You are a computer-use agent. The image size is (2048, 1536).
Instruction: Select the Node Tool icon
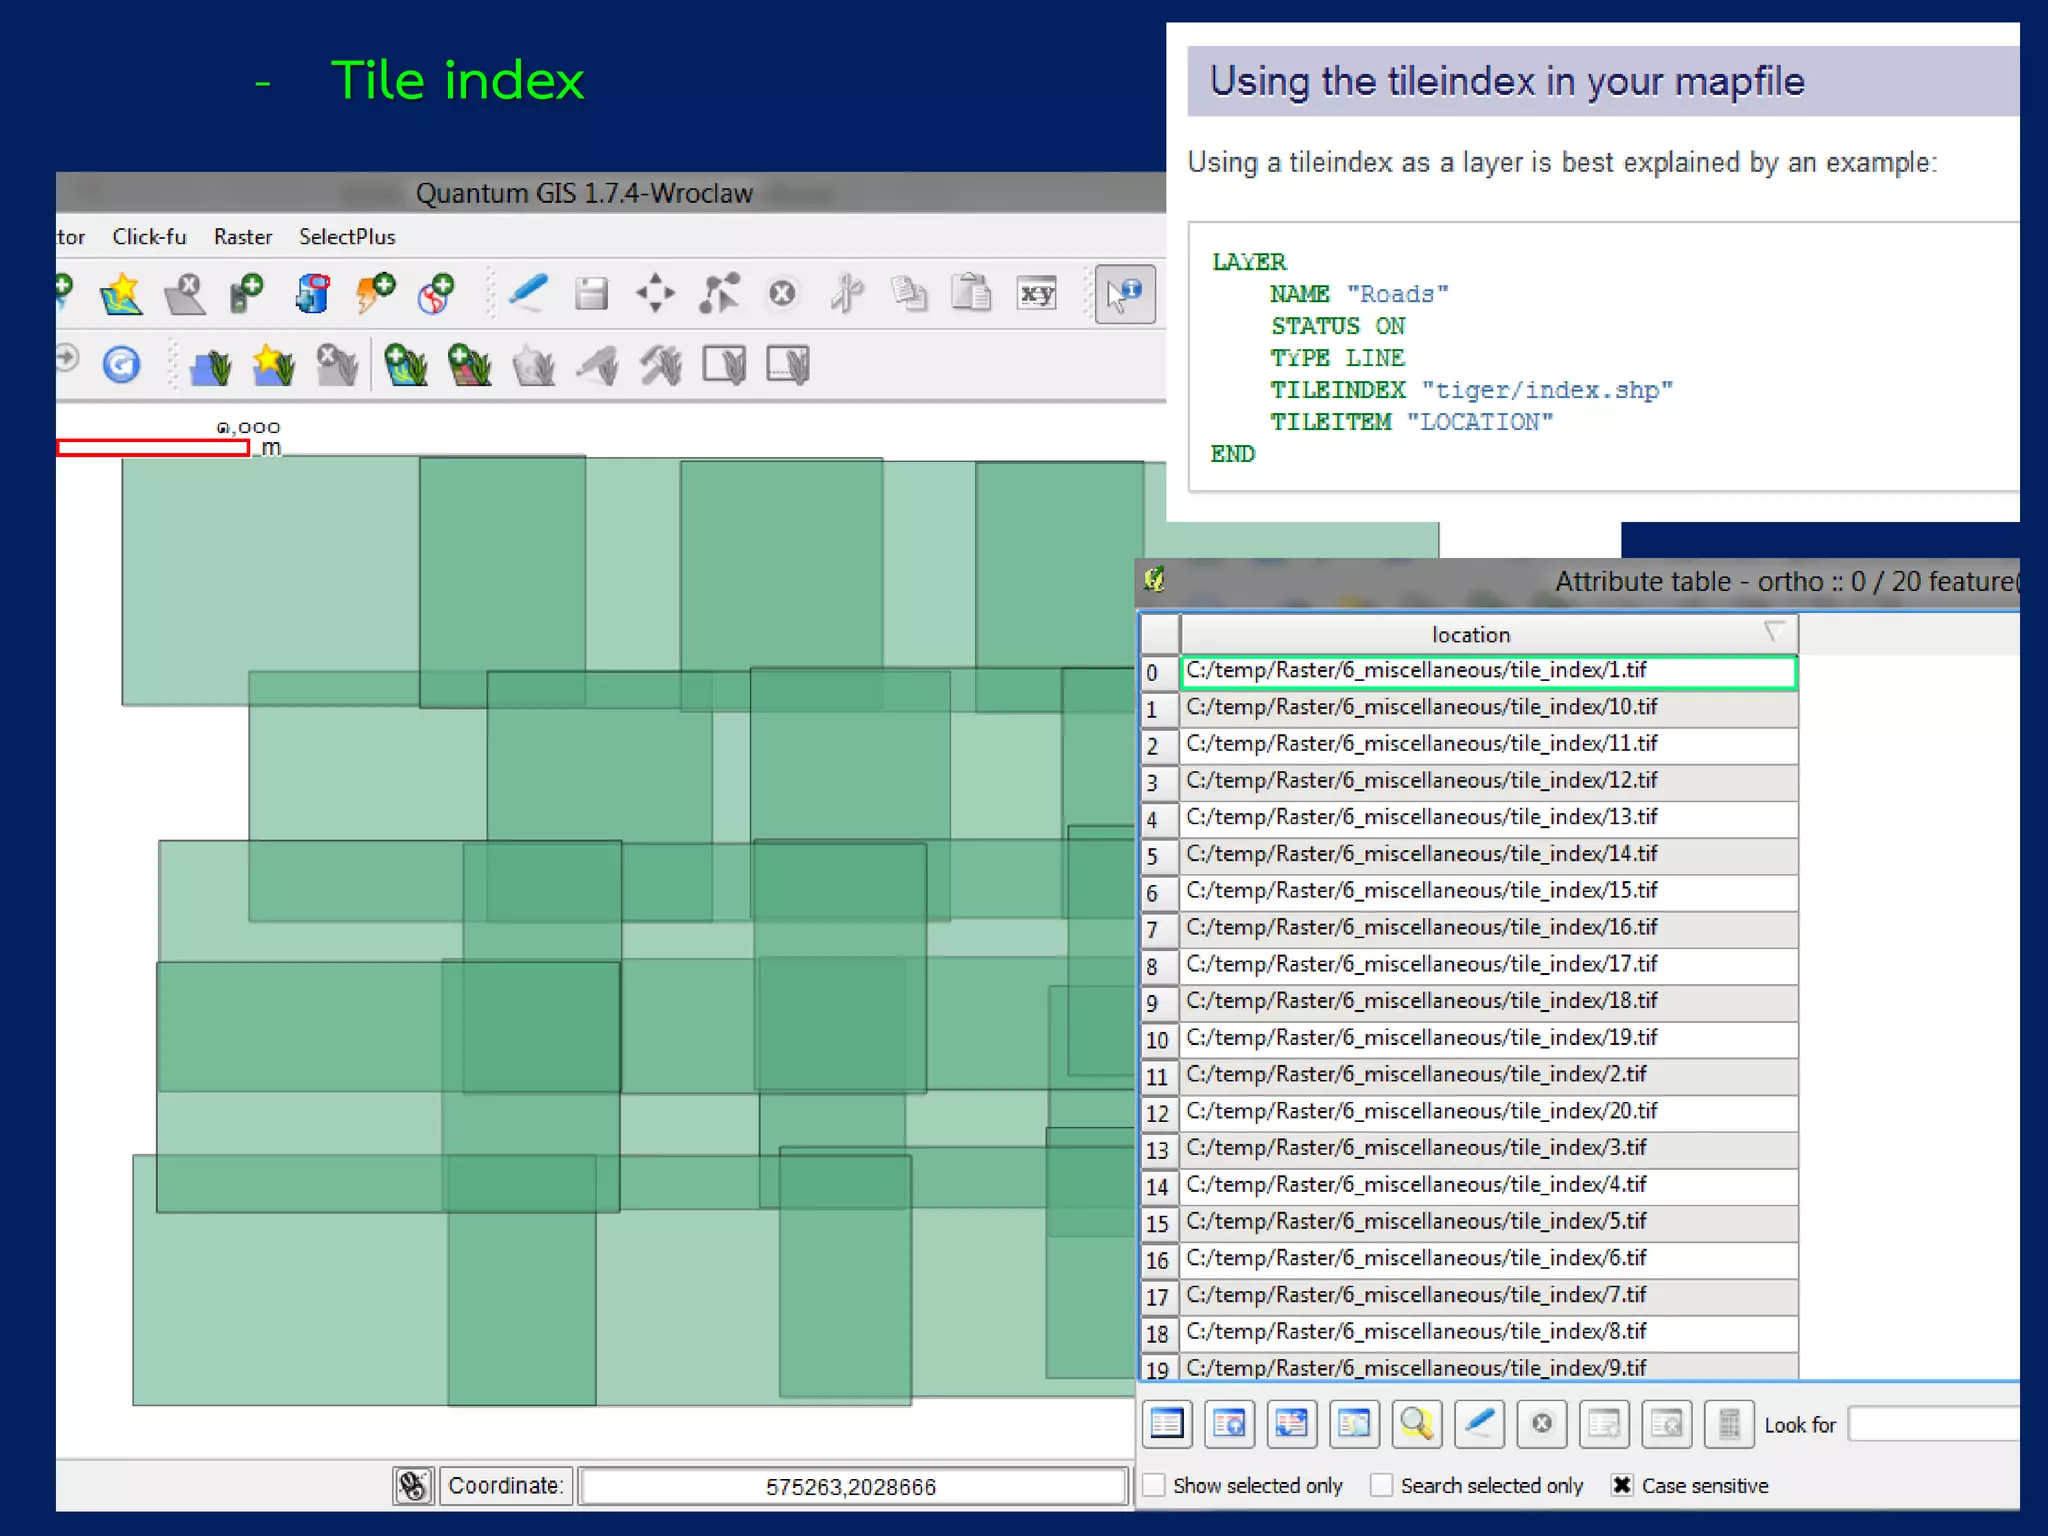[x=719, y=294]
